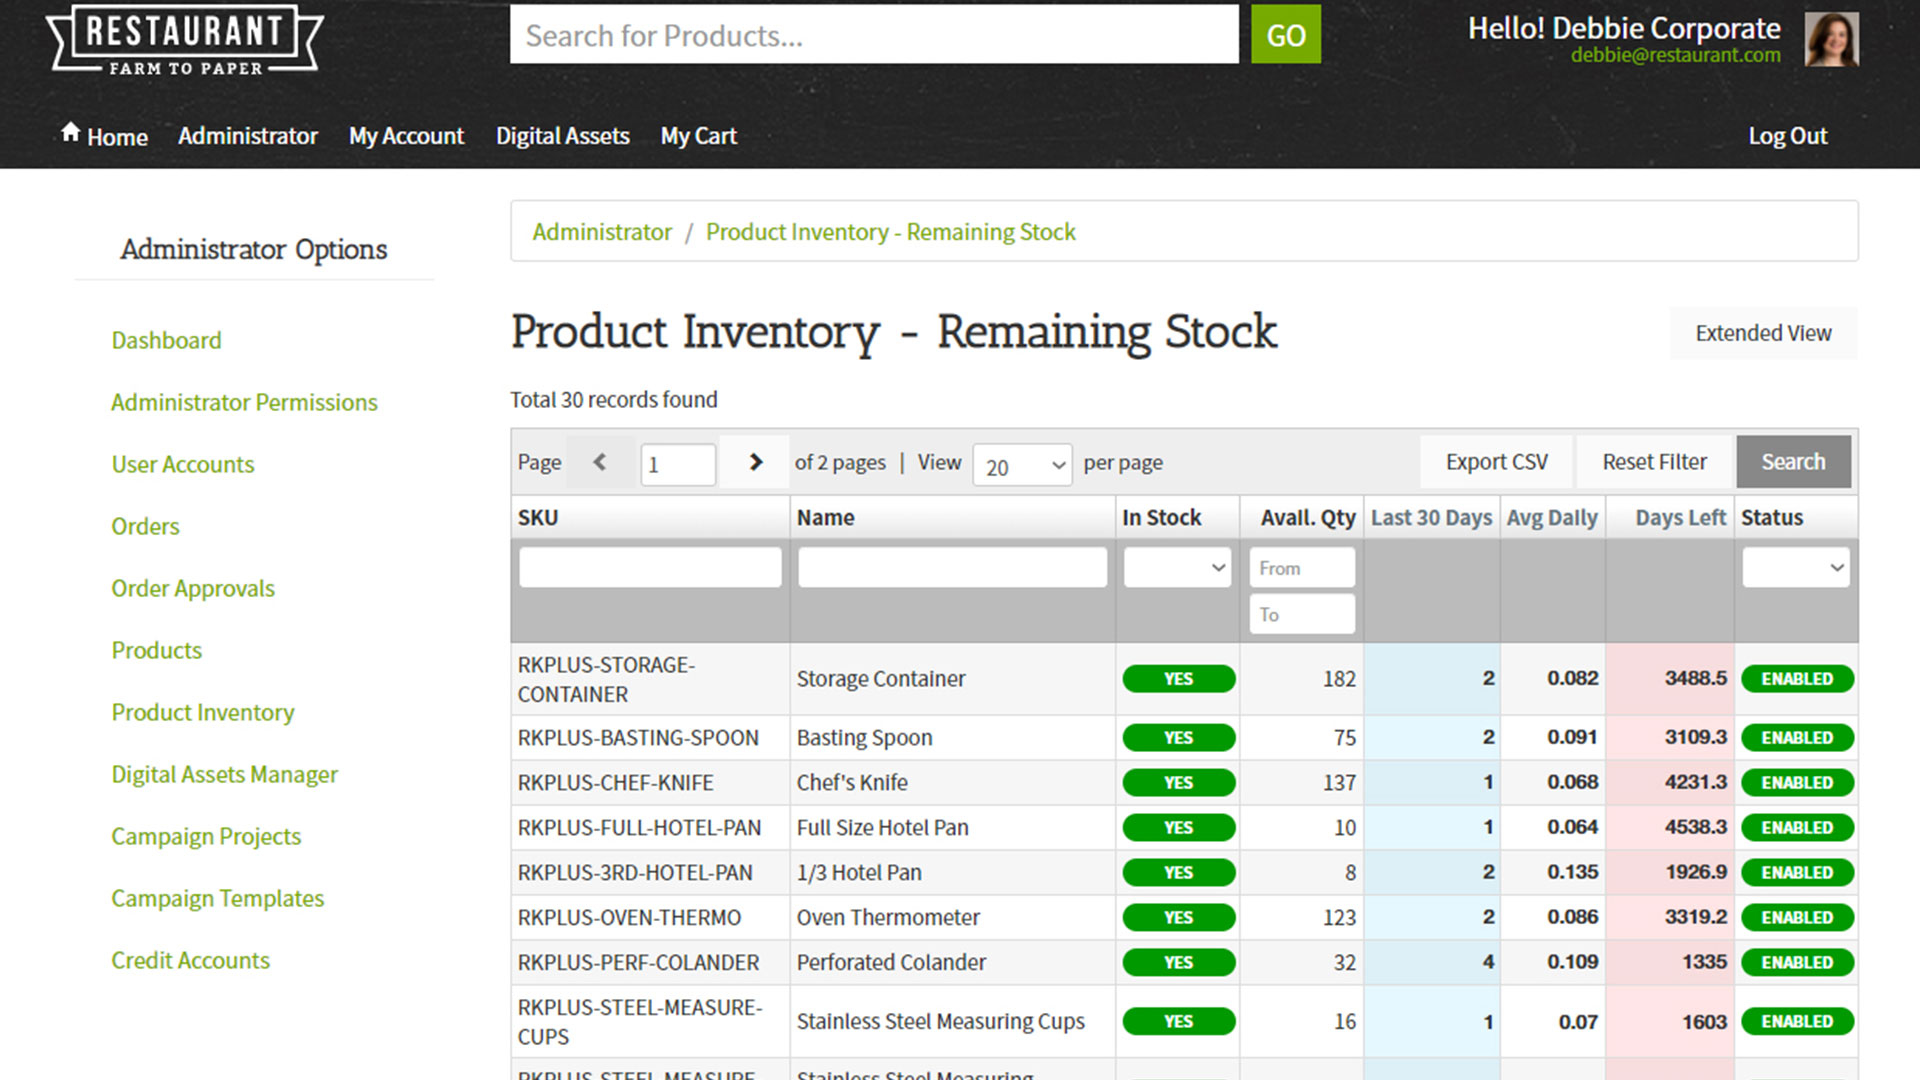Expand the per page view dropdown
Viewport: 1920px width, 1080px height.
[x=1022, y=466]
